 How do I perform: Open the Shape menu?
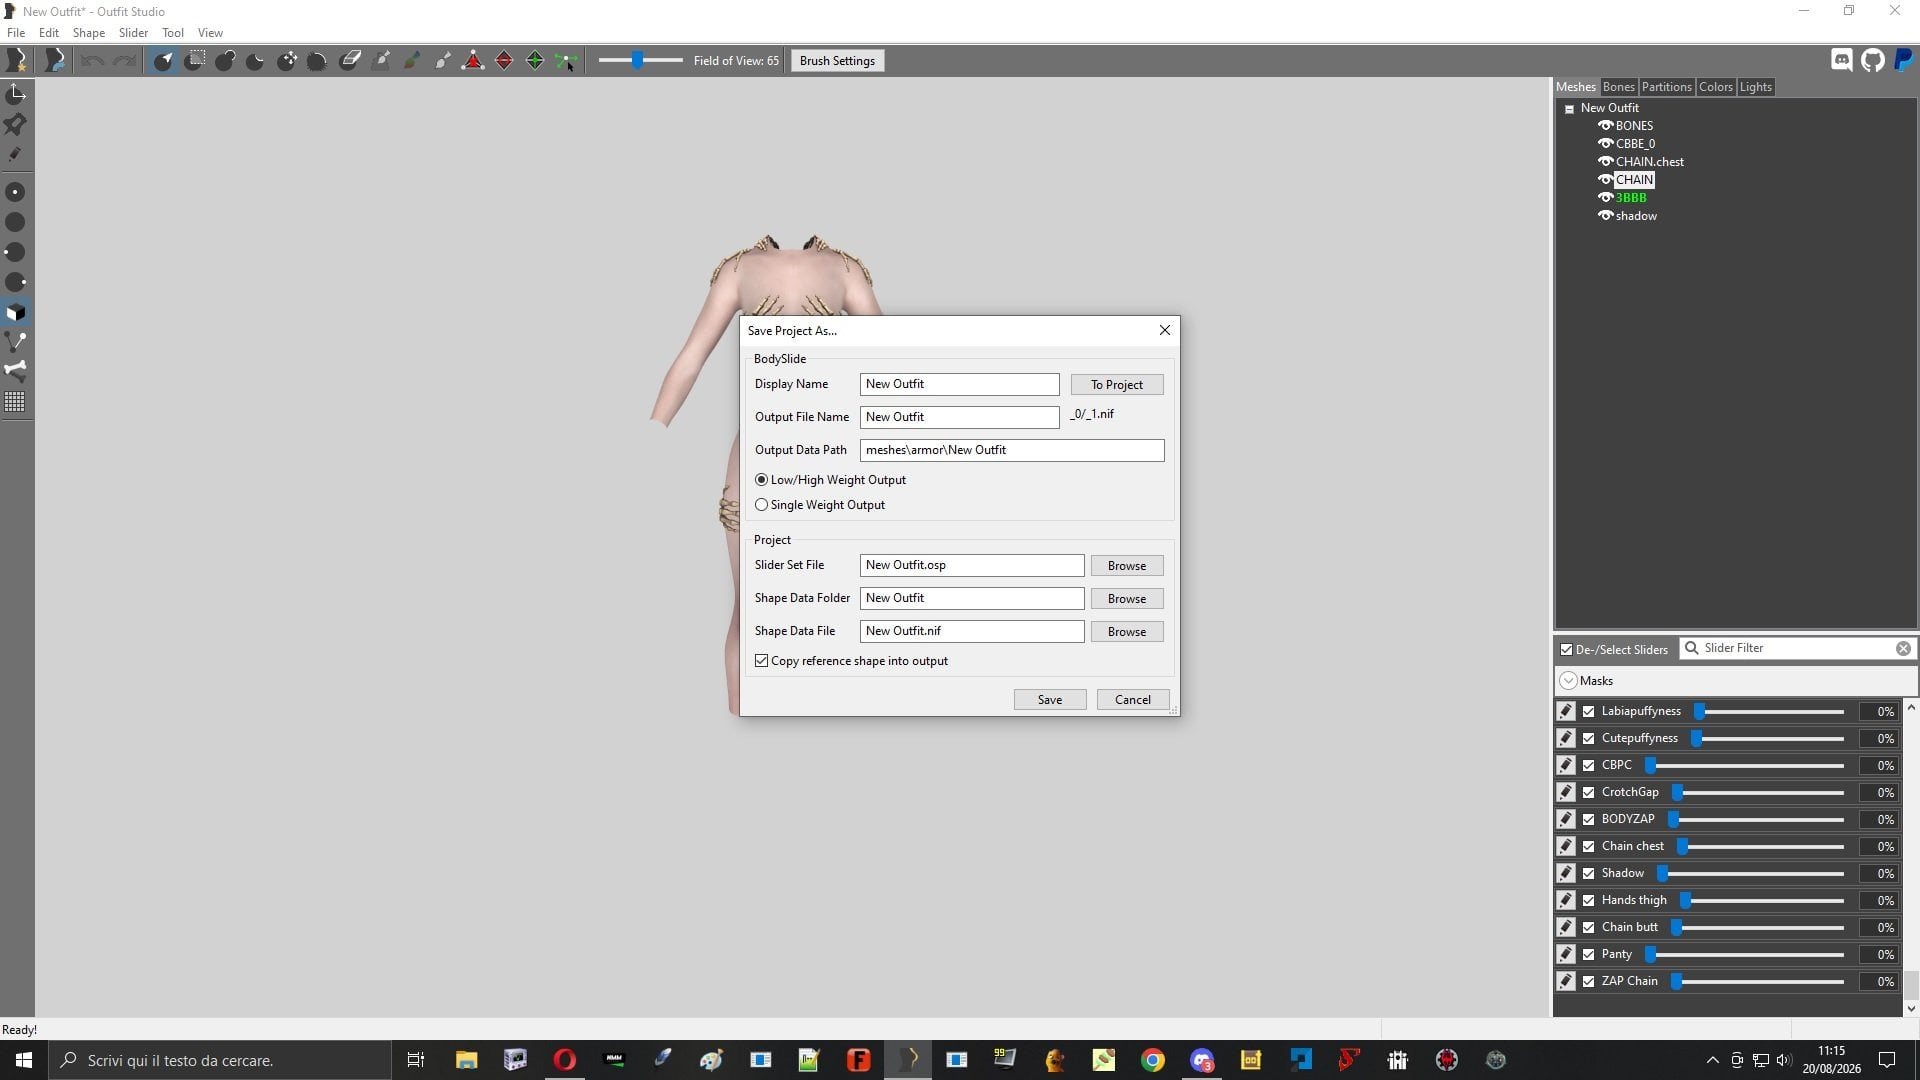(x=89, y=32)
